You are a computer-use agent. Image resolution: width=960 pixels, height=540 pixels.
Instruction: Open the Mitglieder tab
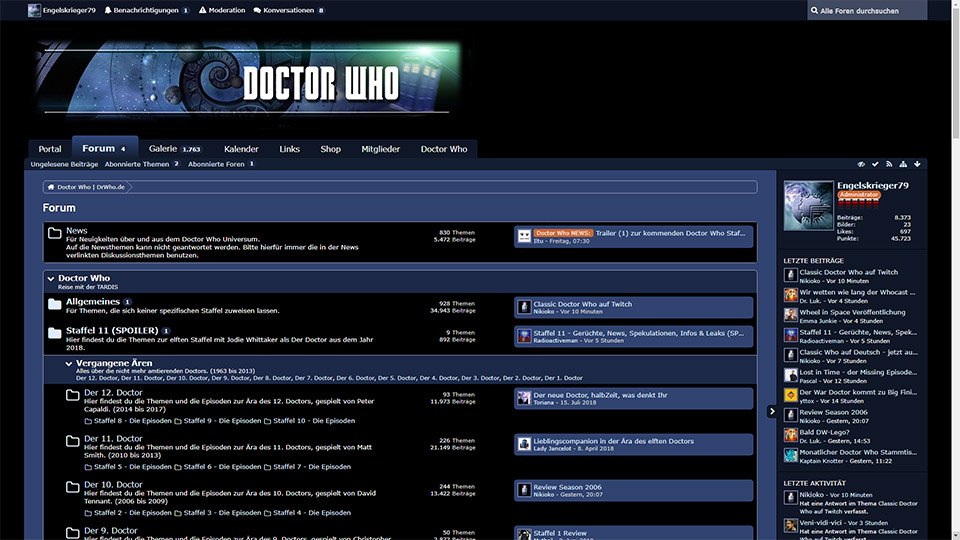[380, 149]
